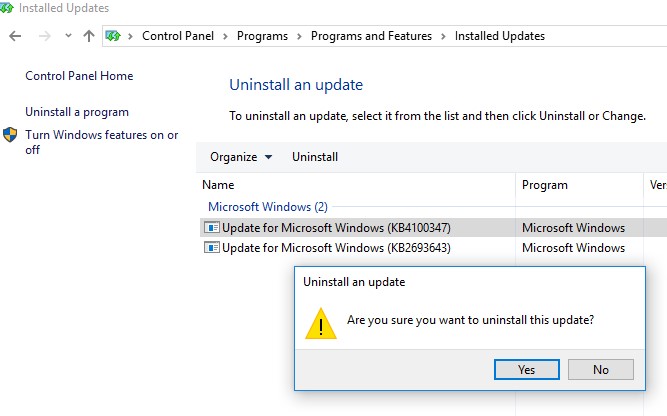Viewport: 667px width, 416px height.
Task: Click the back navigation arrow
Action: tap(15, 36)
